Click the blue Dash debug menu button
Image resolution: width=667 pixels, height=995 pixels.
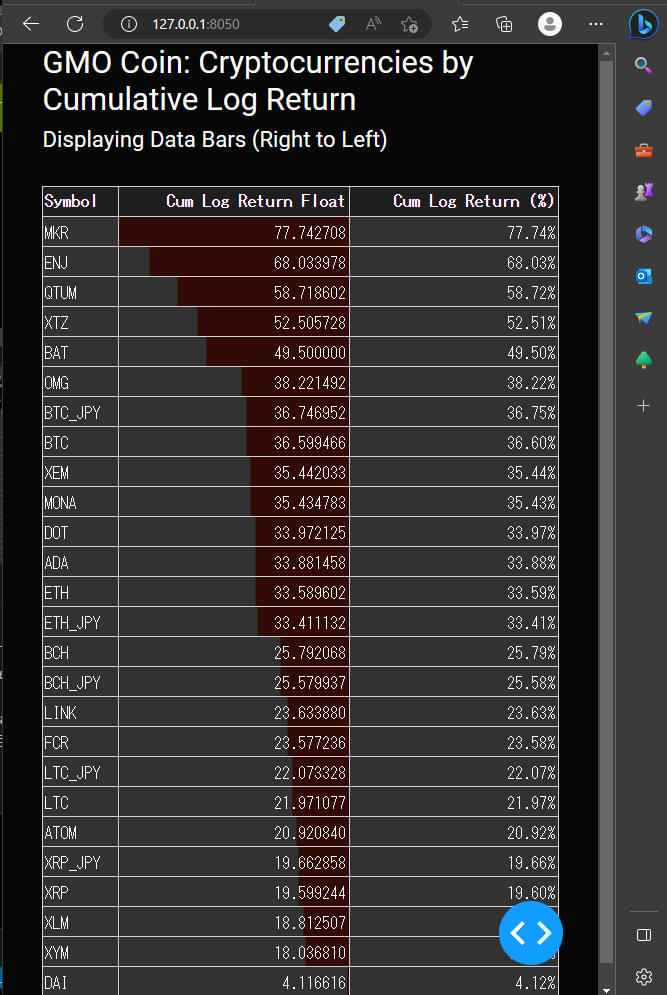[531, 933]
